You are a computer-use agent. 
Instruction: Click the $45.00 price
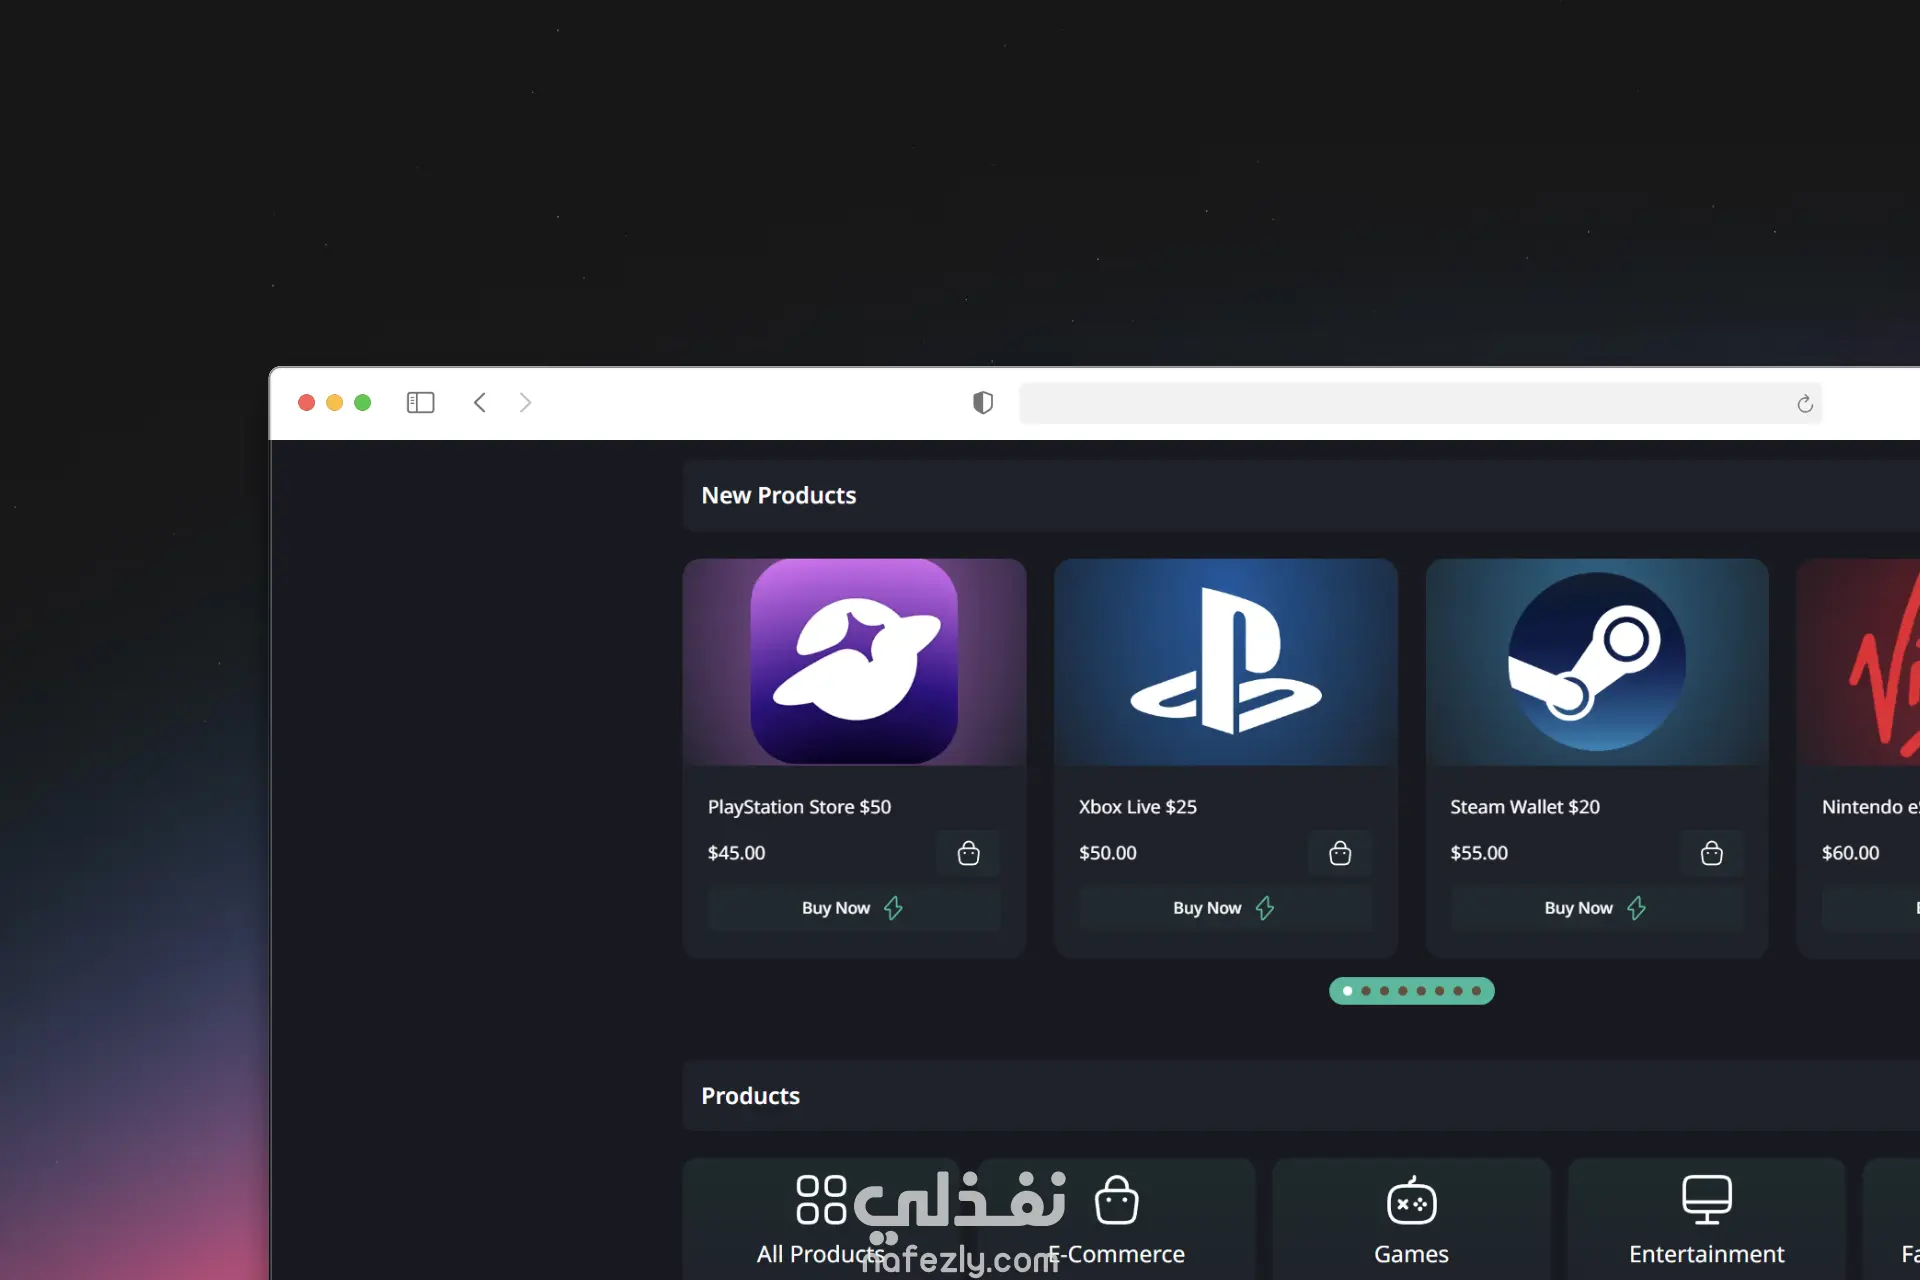click(736, 853)
